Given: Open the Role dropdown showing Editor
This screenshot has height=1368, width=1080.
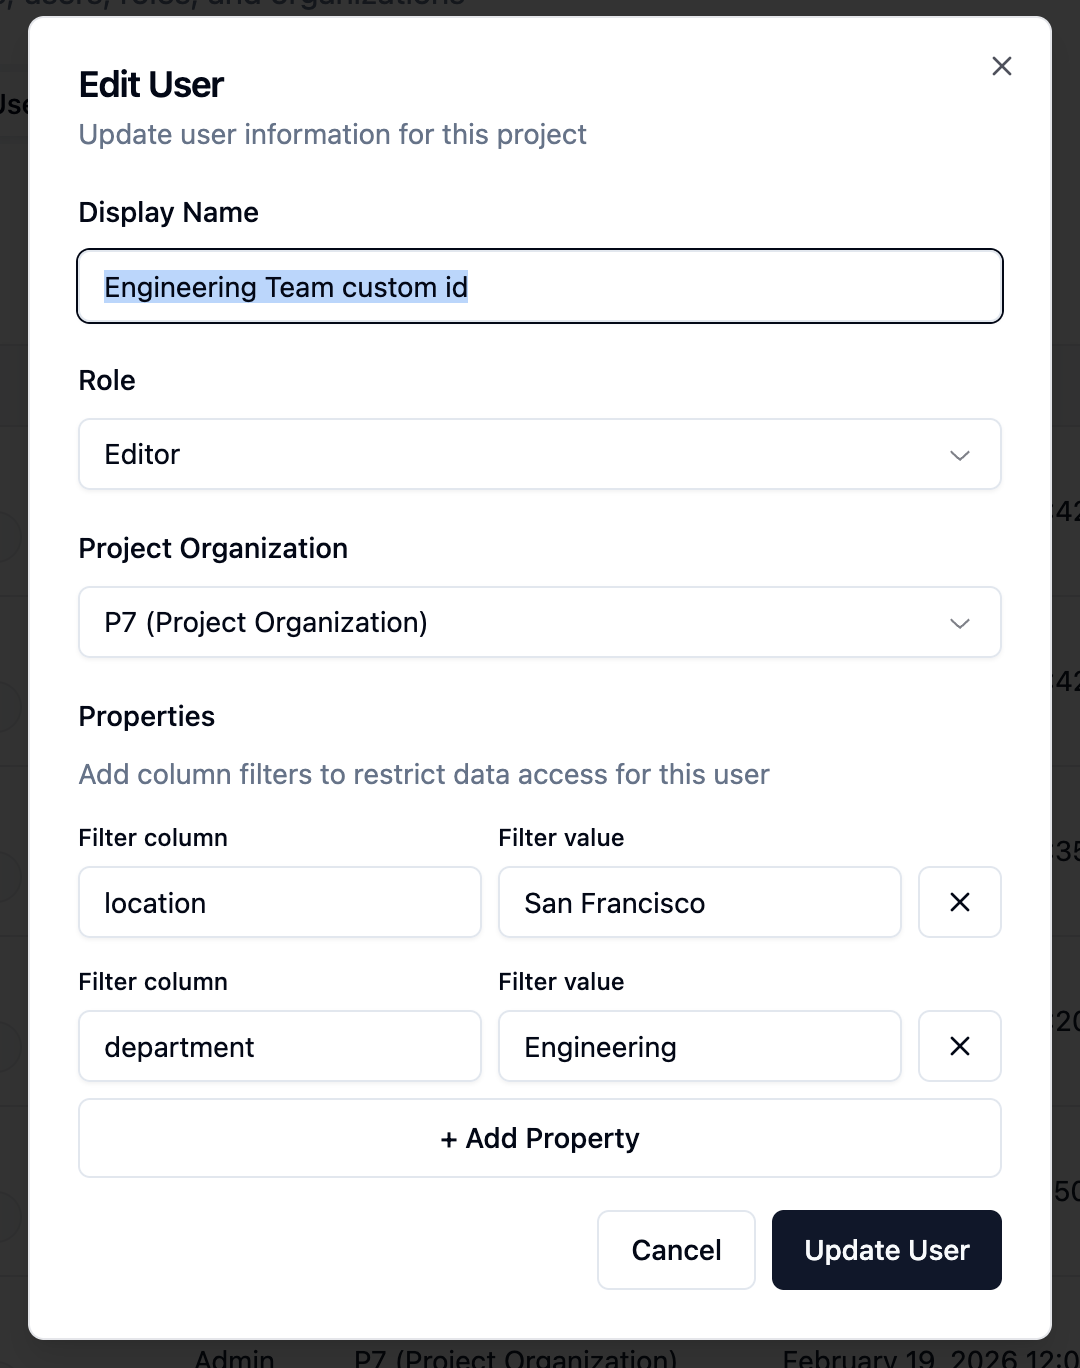Looking at the screenshot, I should [540, 454].
